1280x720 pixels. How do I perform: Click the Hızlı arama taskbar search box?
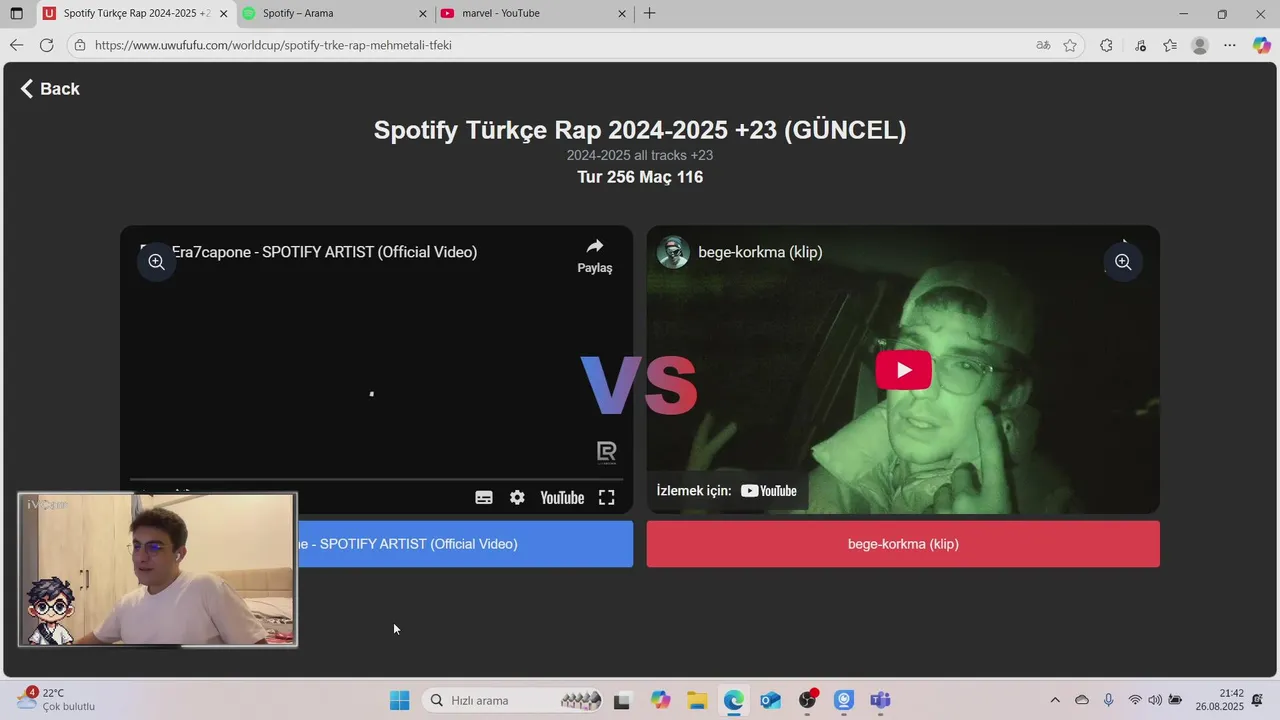click(x=514, y=700)
